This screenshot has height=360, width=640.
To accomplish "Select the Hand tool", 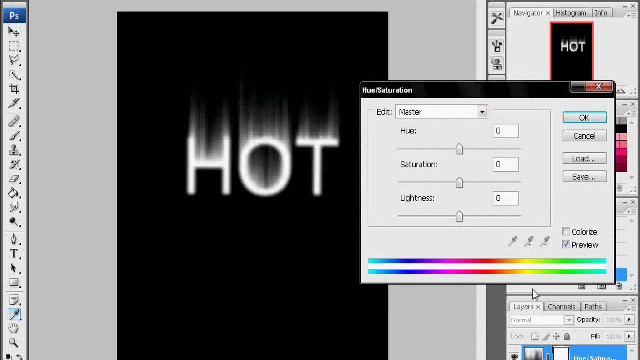I will coord(14,328).
